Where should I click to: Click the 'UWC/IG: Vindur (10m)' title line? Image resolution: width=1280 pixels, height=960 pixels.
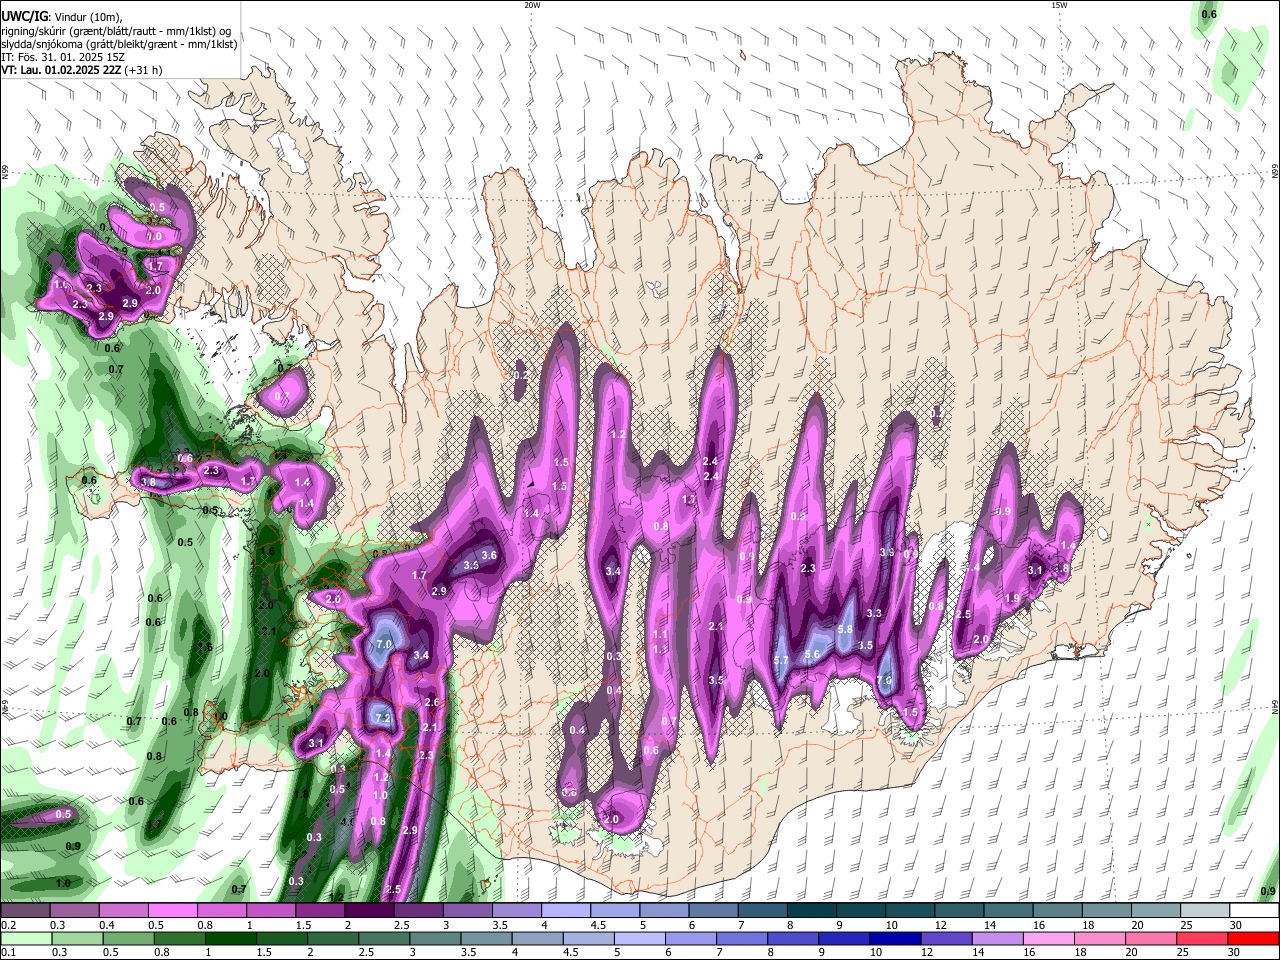coord(62,16)
